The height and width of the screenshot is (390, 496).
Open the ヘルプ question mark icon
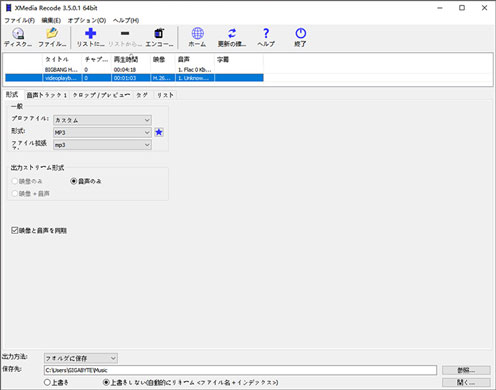pyautogui.click(x=266, y=37)
